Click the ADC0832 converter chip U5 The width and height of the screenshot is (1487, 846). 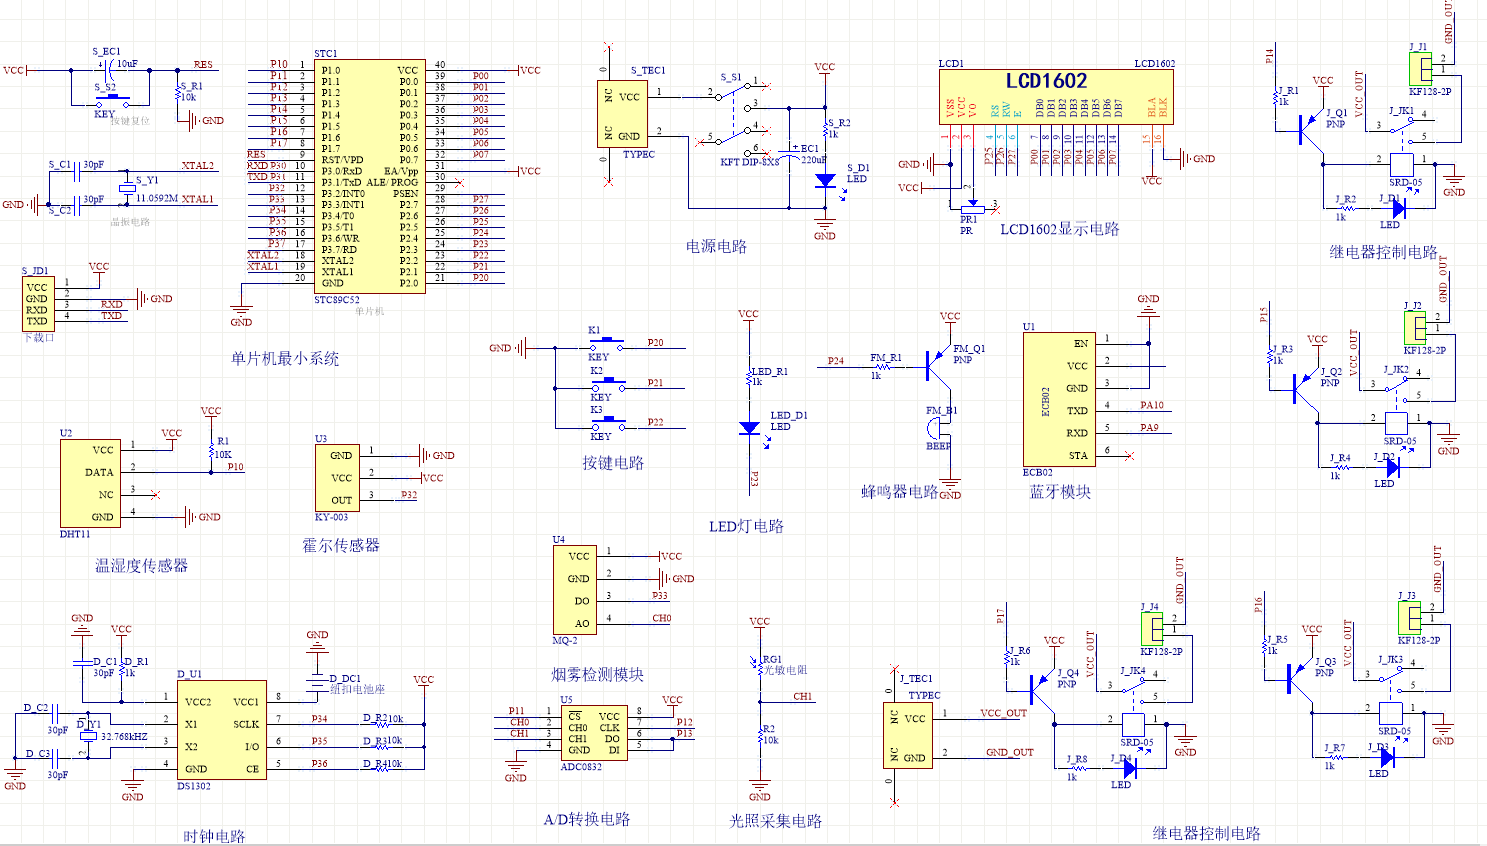[x=594, y=734]
